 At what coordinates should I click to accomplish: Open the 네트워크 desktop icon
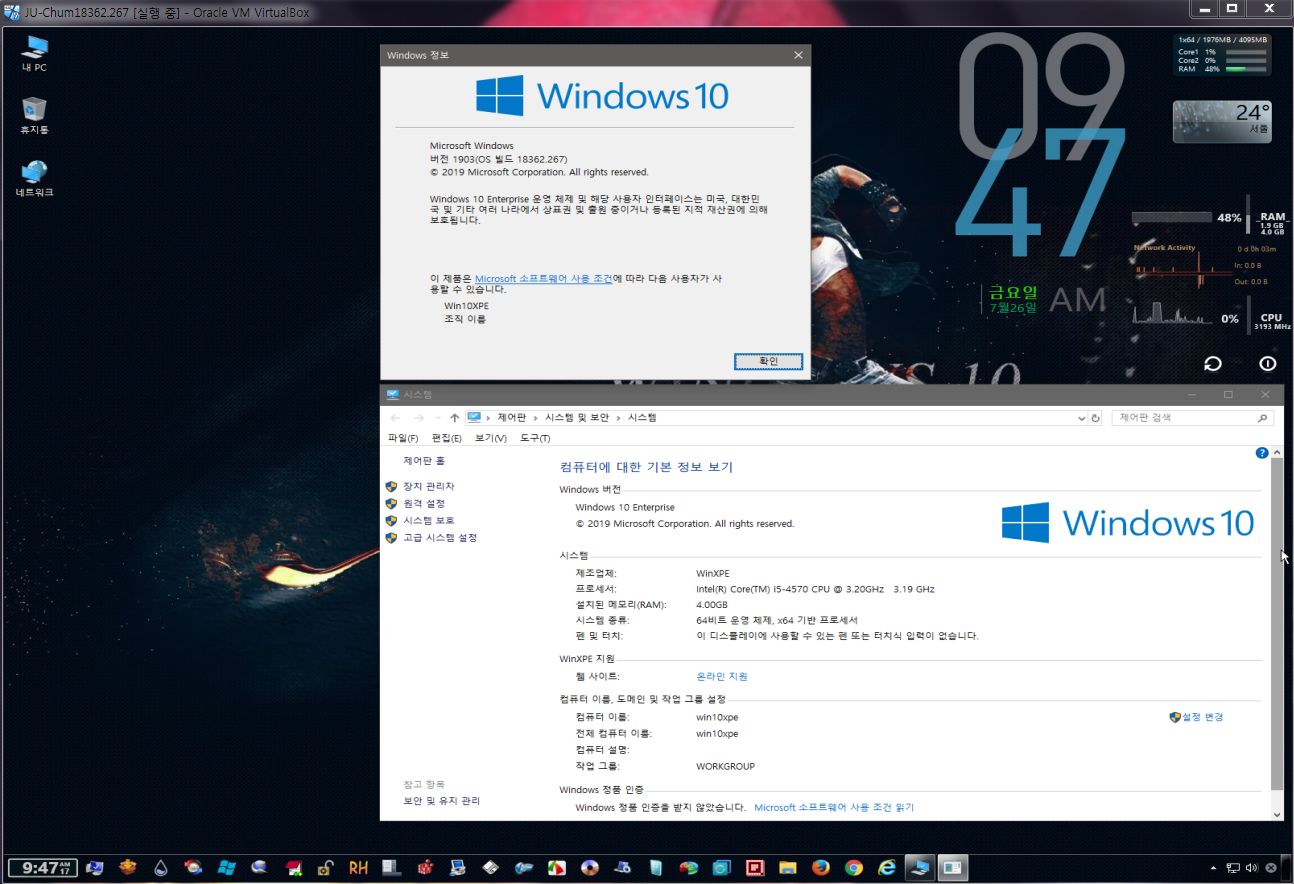34,177
